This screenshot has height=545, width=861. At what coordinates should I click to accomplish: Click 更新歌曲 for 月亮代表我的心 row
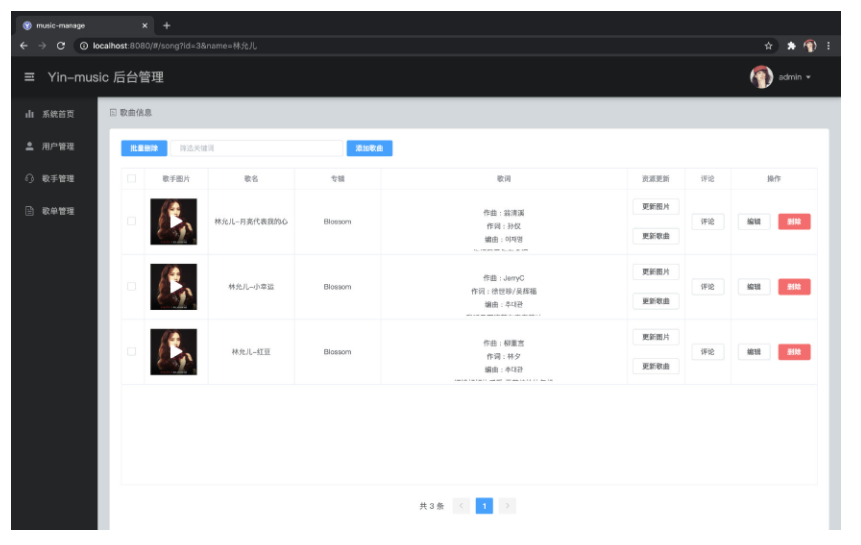tap(656, 236)
